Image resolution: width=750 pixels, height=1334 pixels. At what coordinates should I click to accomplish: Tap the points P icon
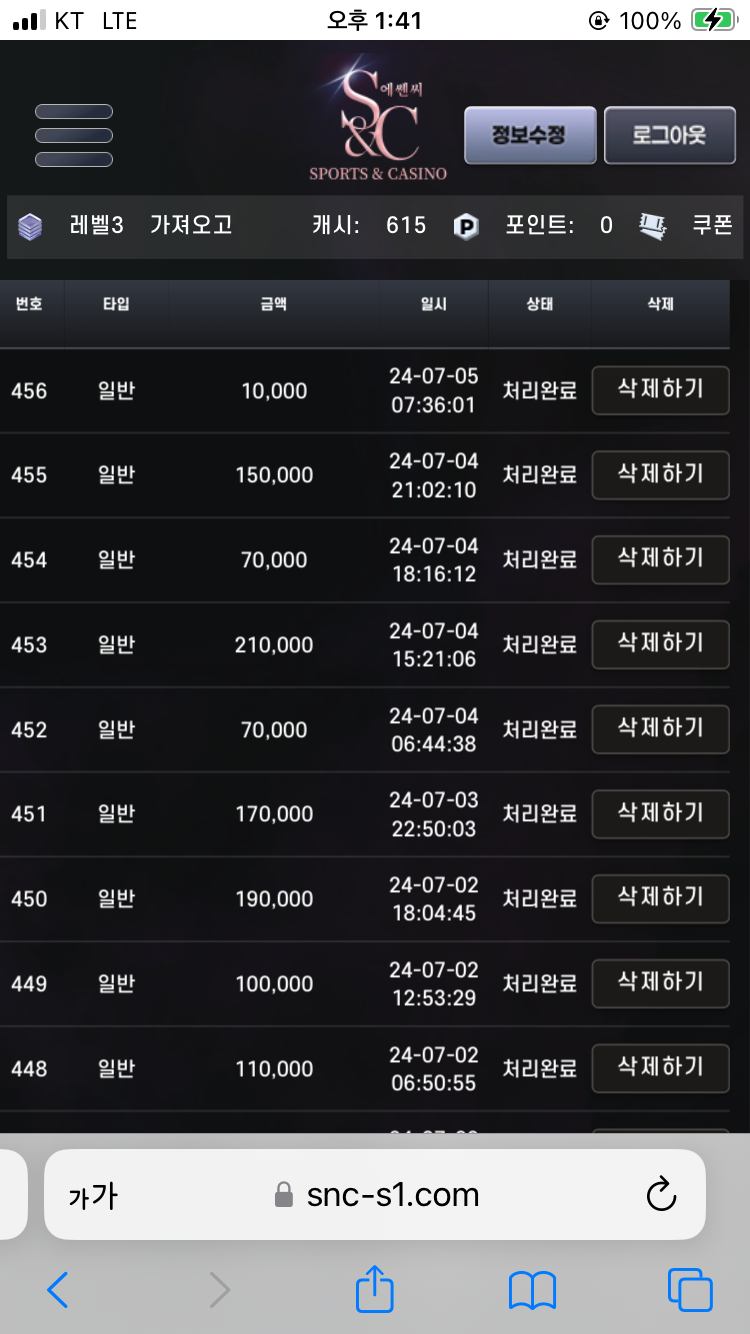(466, 226)
